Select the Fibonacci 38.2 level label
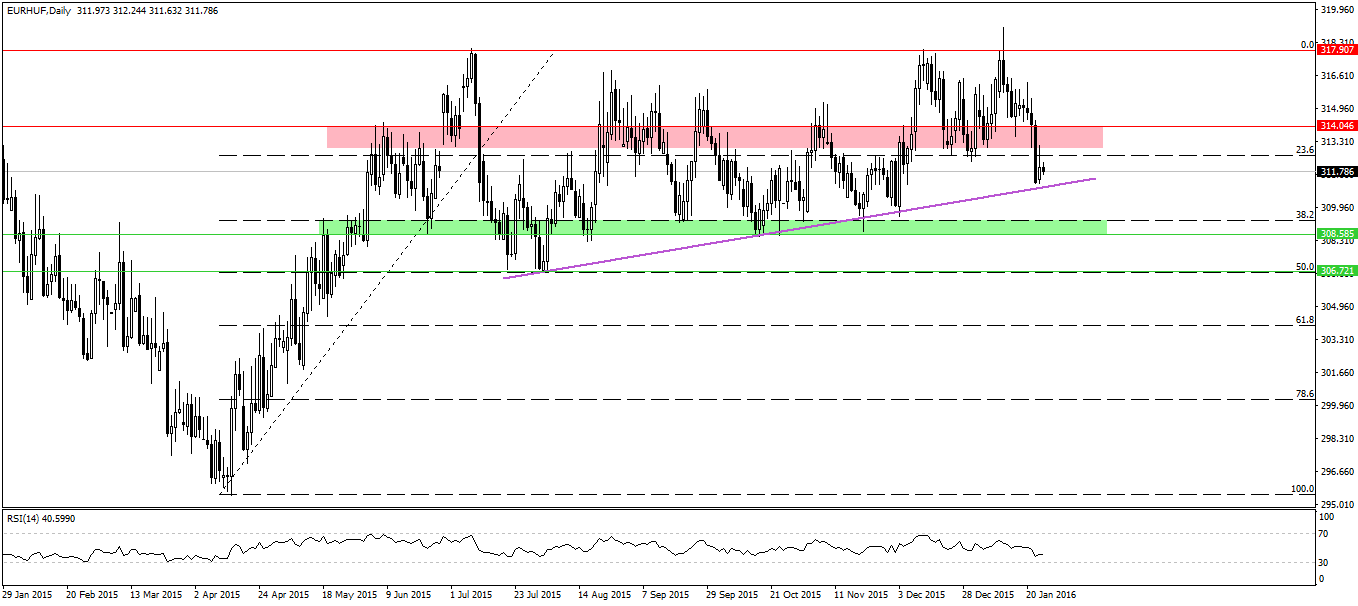This screenshot has height=606, width=1358. 1304,214
